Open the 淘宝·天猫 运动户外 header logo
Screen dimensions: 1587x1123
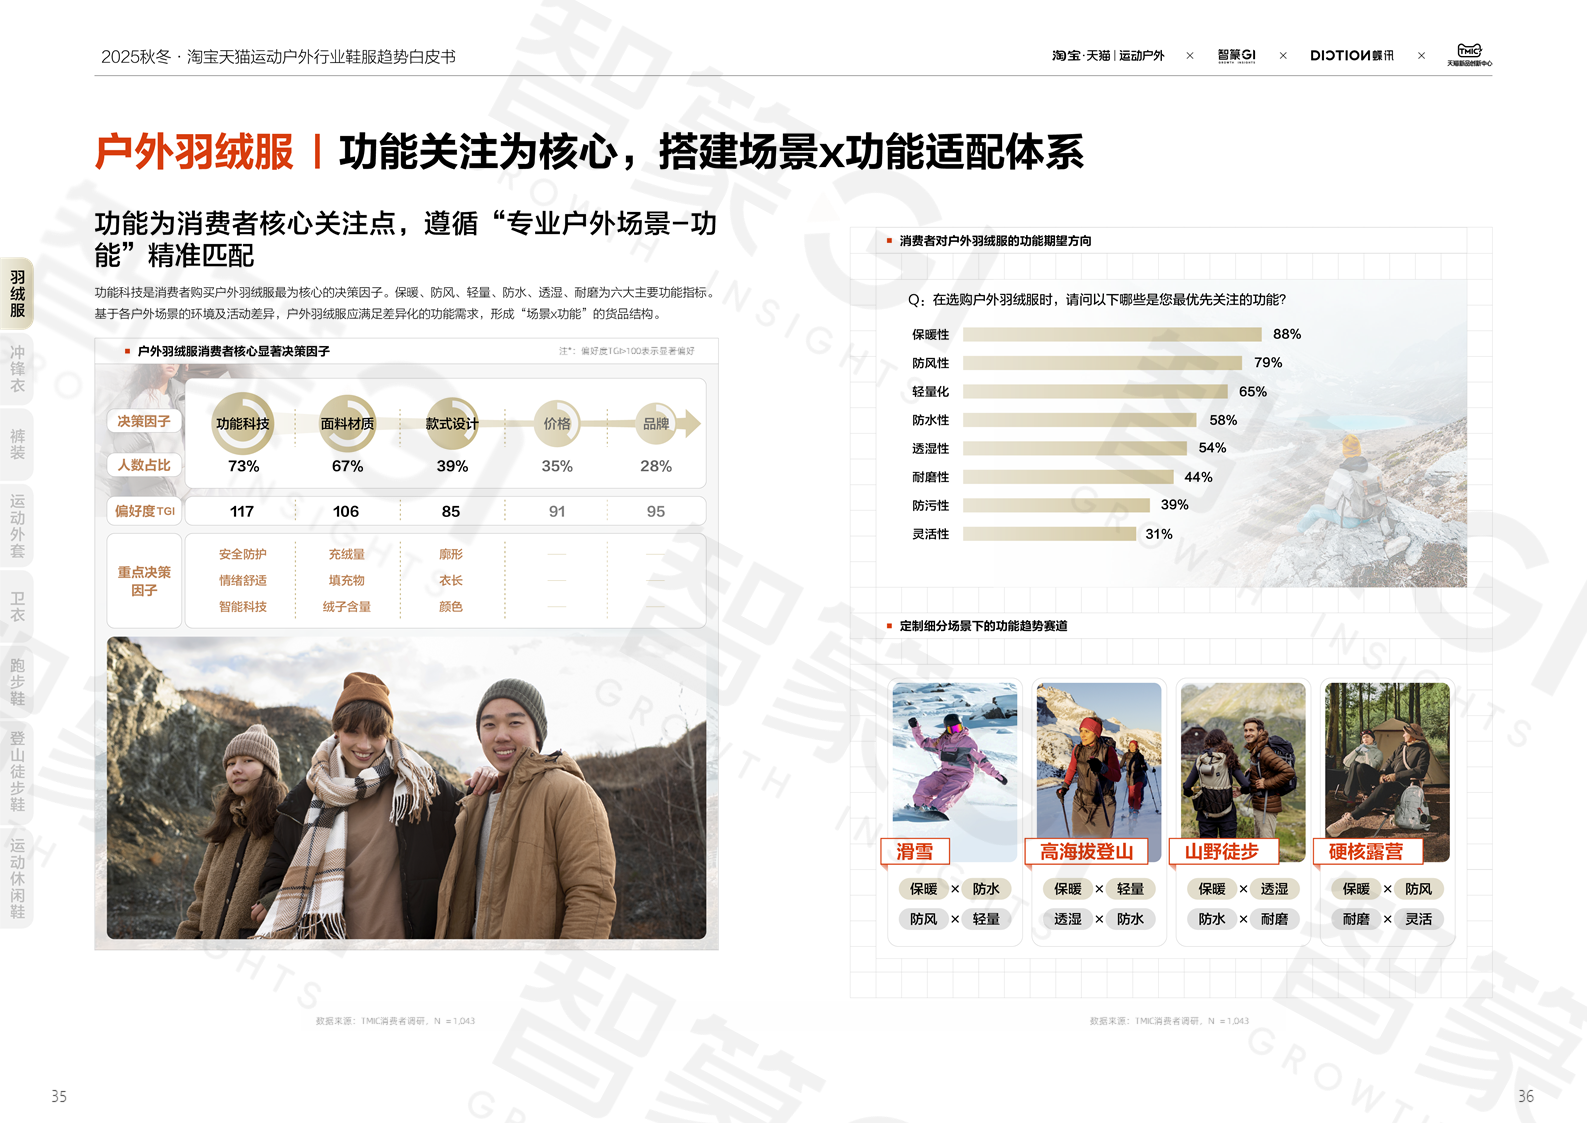pyautogui.click(x=1107, y=56)
